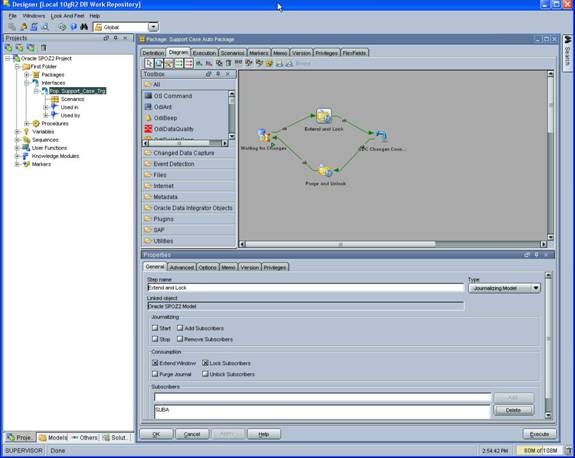Open the File menu

[12, 16]
